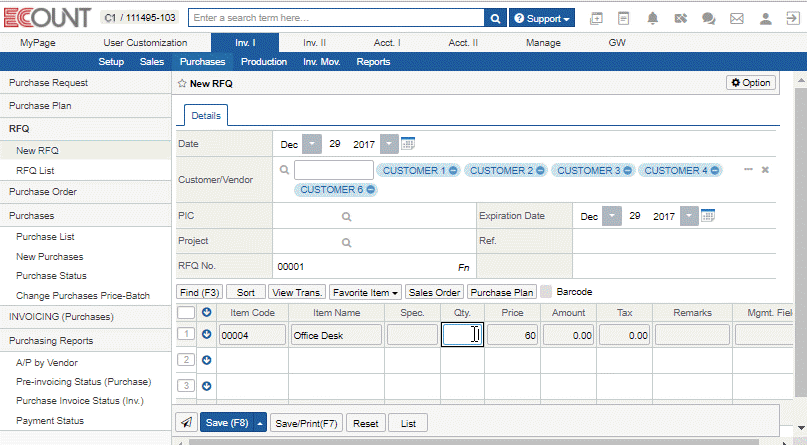The height and width of the screenshot is (445, 807).
Task: Open the Manage module tab
Action: 543,43
